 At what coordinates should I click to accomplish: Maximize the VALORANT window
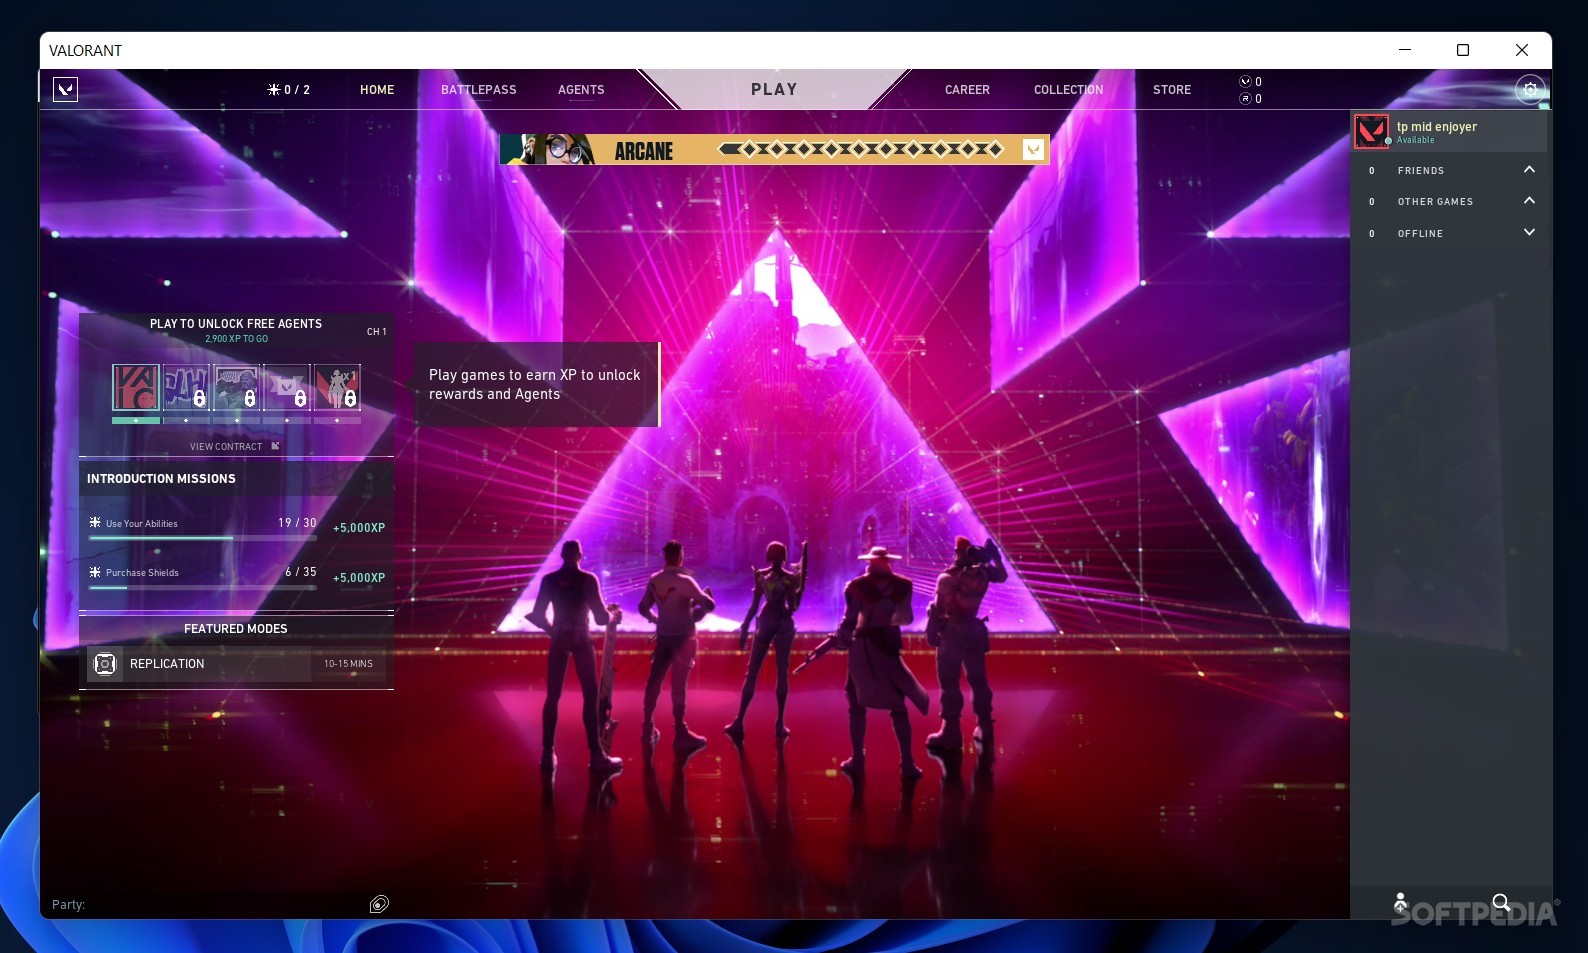click(1463, 50)
